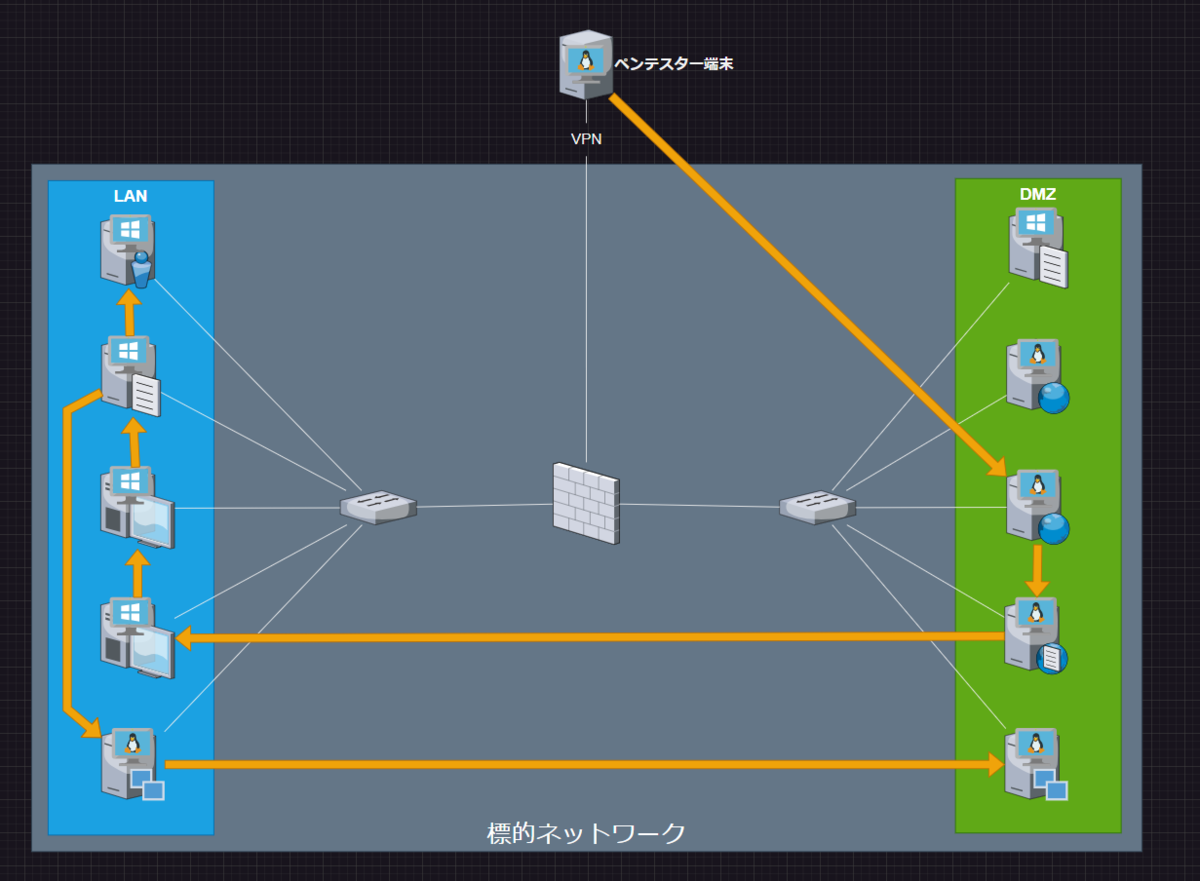Select the DMZ Linux machine with window badge

(x=1037, y=765)
